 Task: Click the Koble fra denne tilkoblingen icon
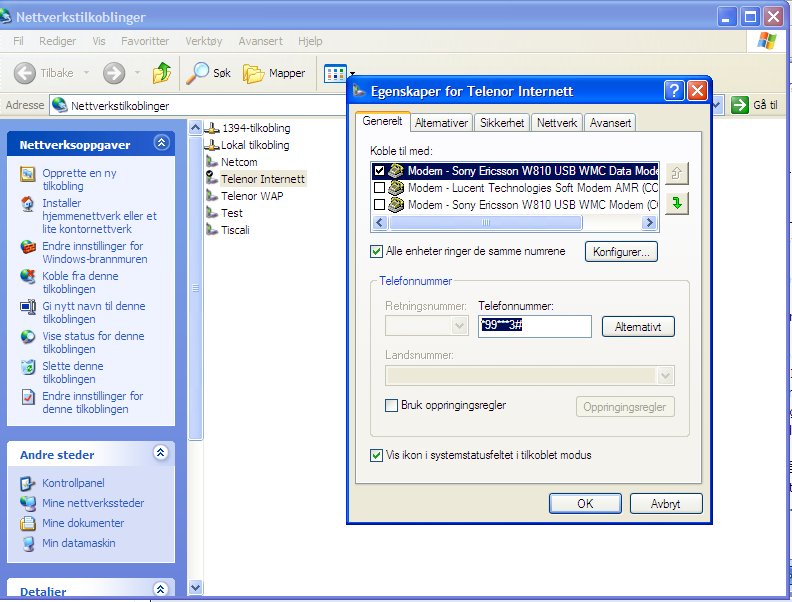tap(28, 277)
